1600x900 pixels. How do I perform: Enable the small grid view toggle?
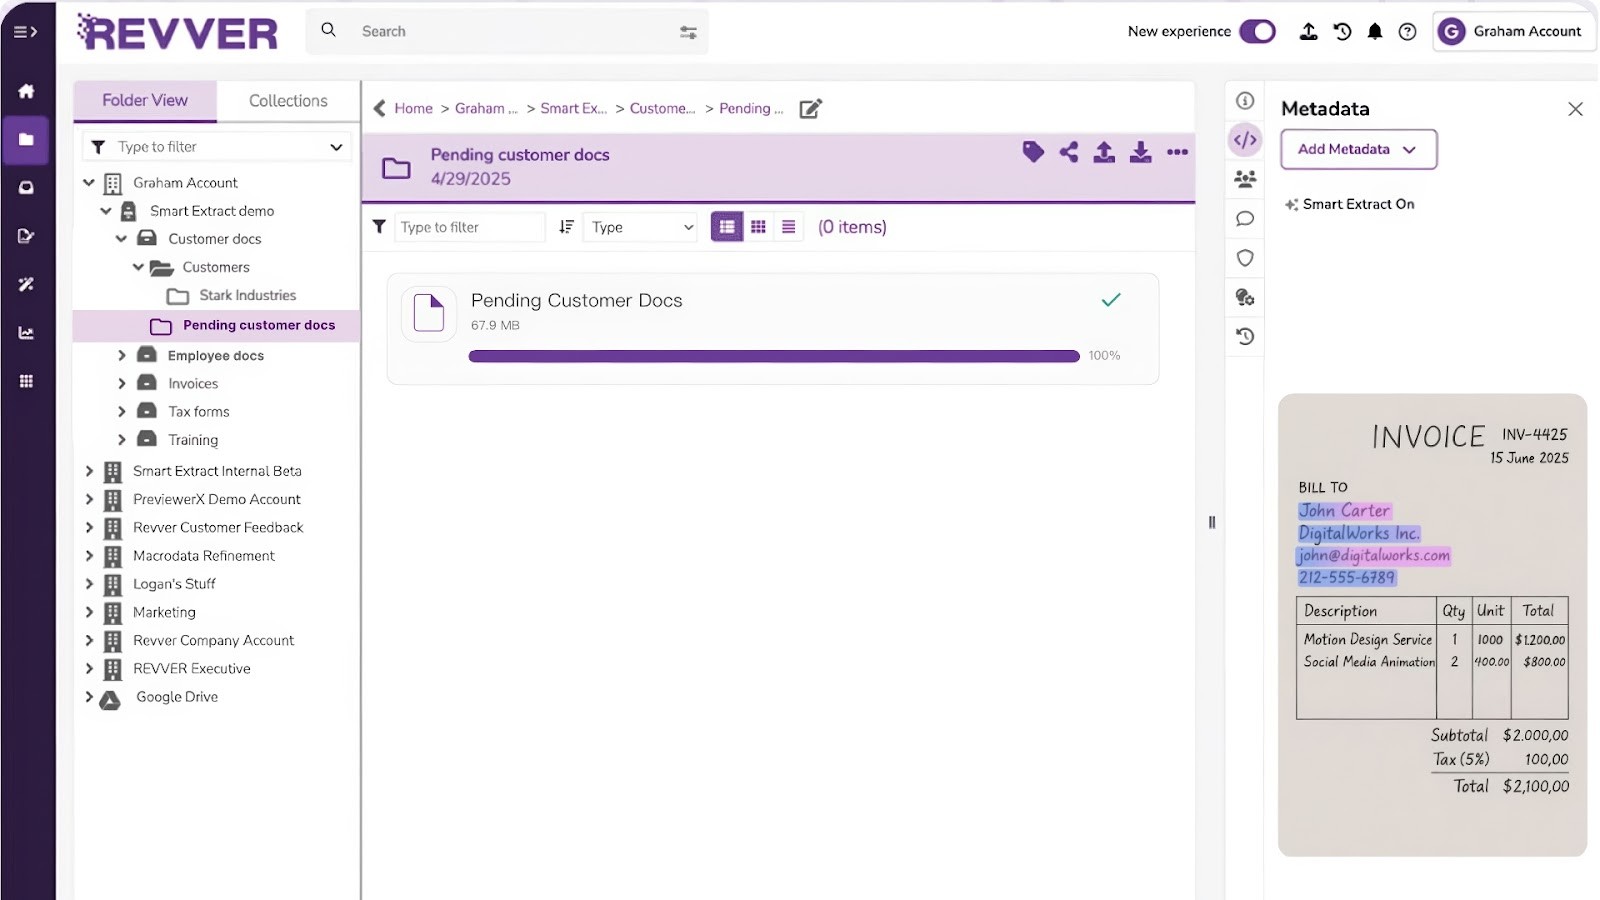[758, 226]
